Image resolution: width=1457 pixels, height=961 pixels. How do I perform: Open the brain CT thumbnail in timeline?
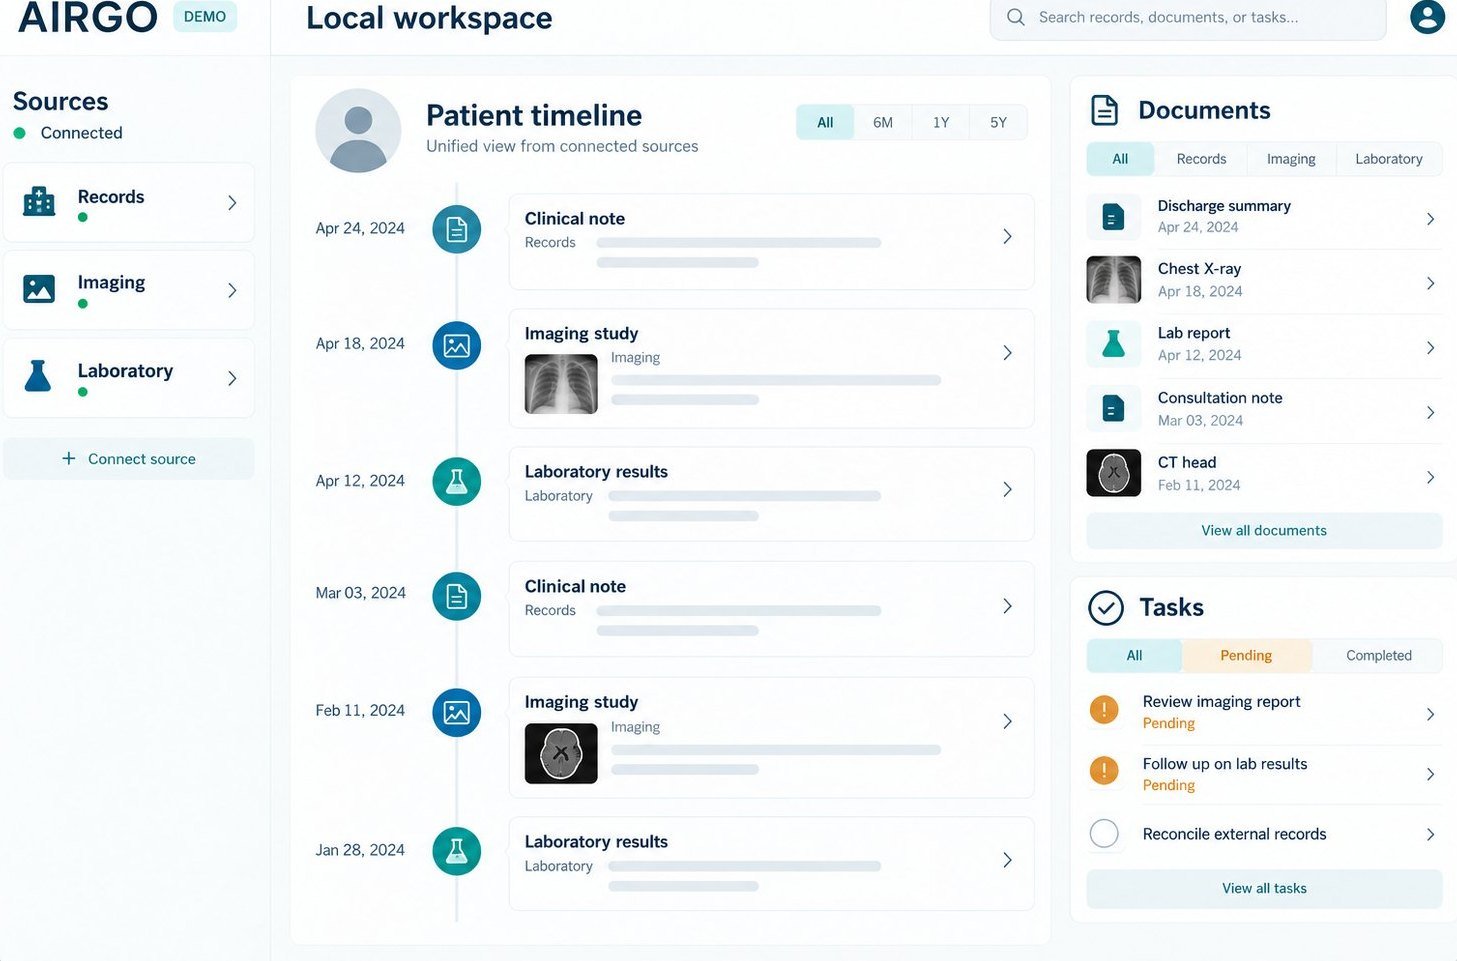561,754
